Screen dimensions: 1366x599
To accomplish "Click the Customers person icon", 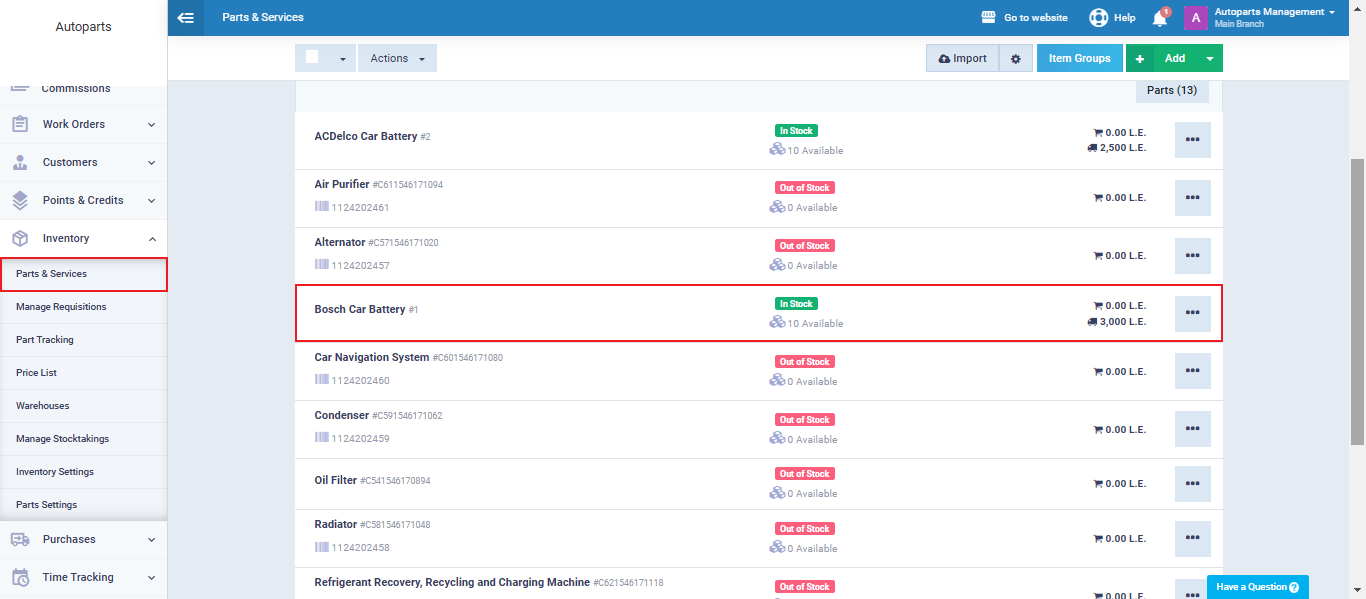I will 20,162.
